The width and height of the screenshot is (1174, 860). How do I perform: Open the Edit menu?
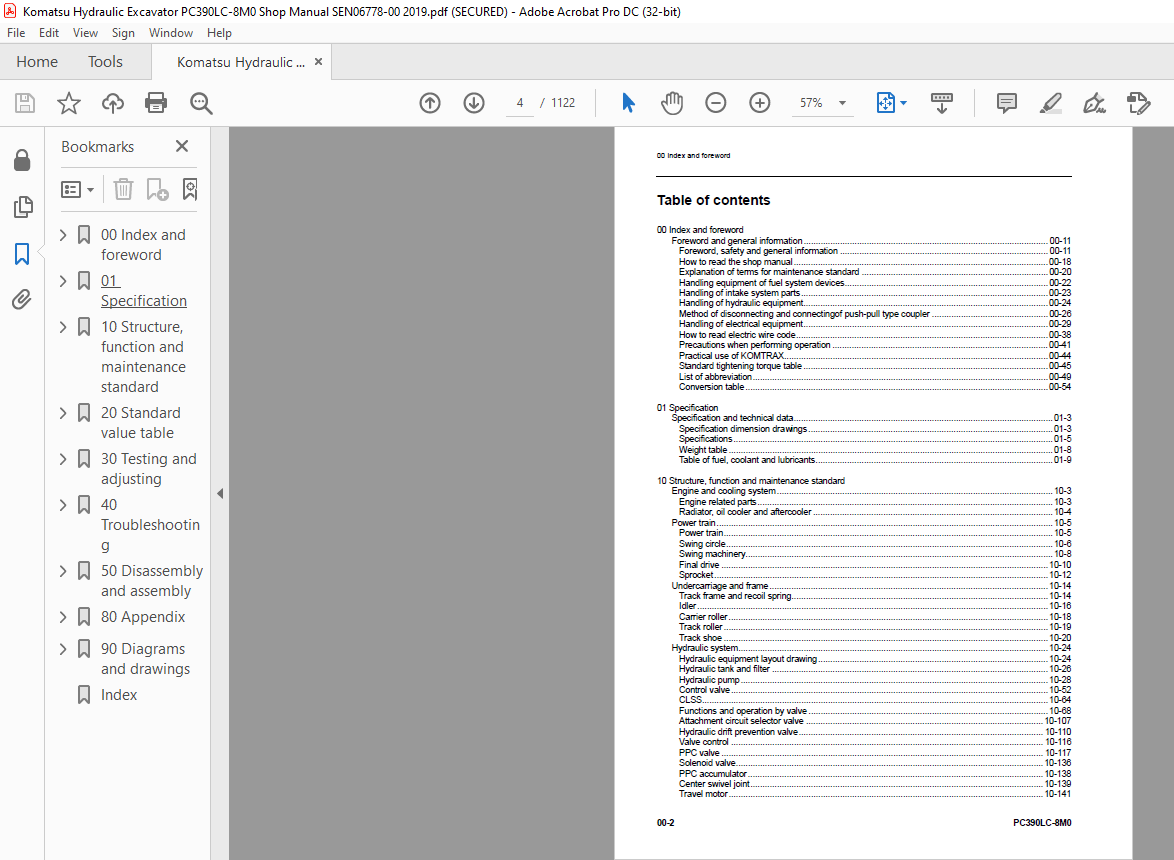click(x=49, y=33)
